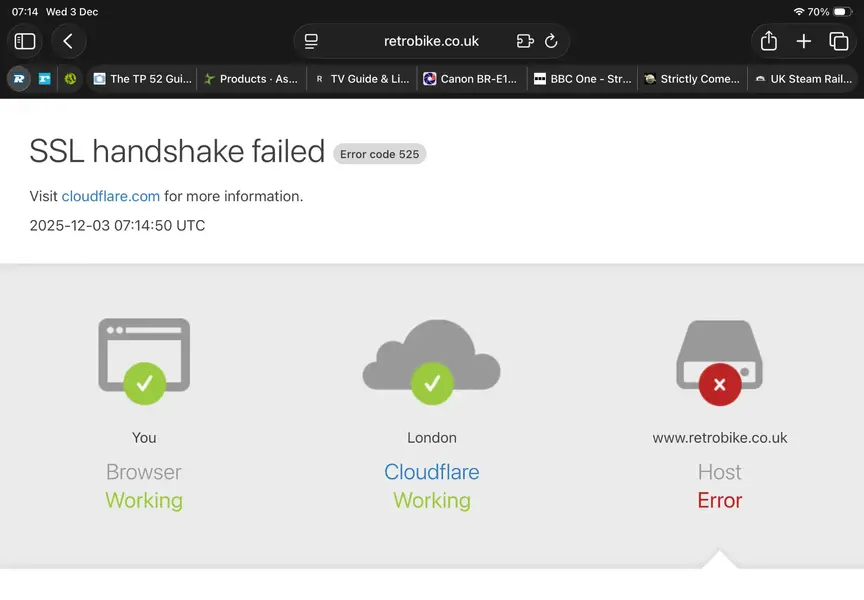
Task: Follow the cloudflare.com link
Action: click(x=110, y=196)
